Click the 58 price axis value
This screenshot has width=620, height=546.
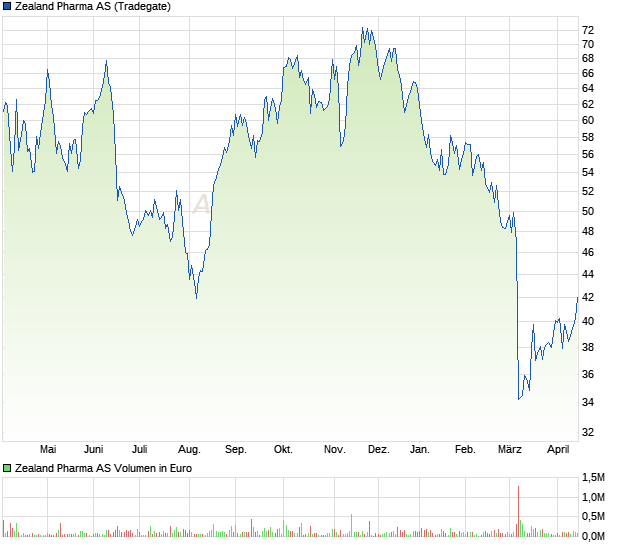[588, 137]
